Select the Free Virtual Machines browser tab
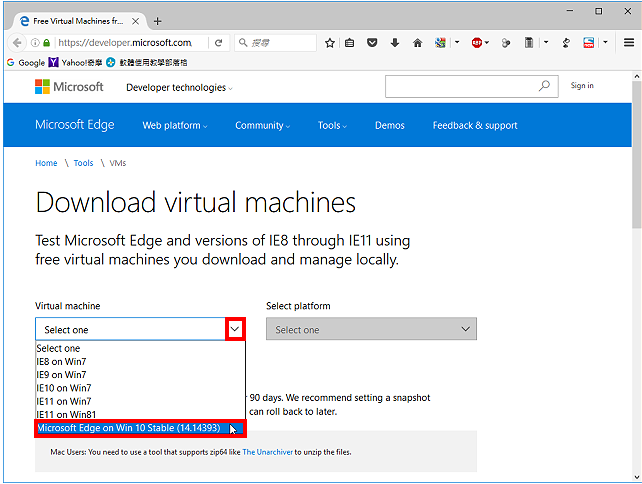The height and width of the screenshot is (484, 642). [78, 21]
